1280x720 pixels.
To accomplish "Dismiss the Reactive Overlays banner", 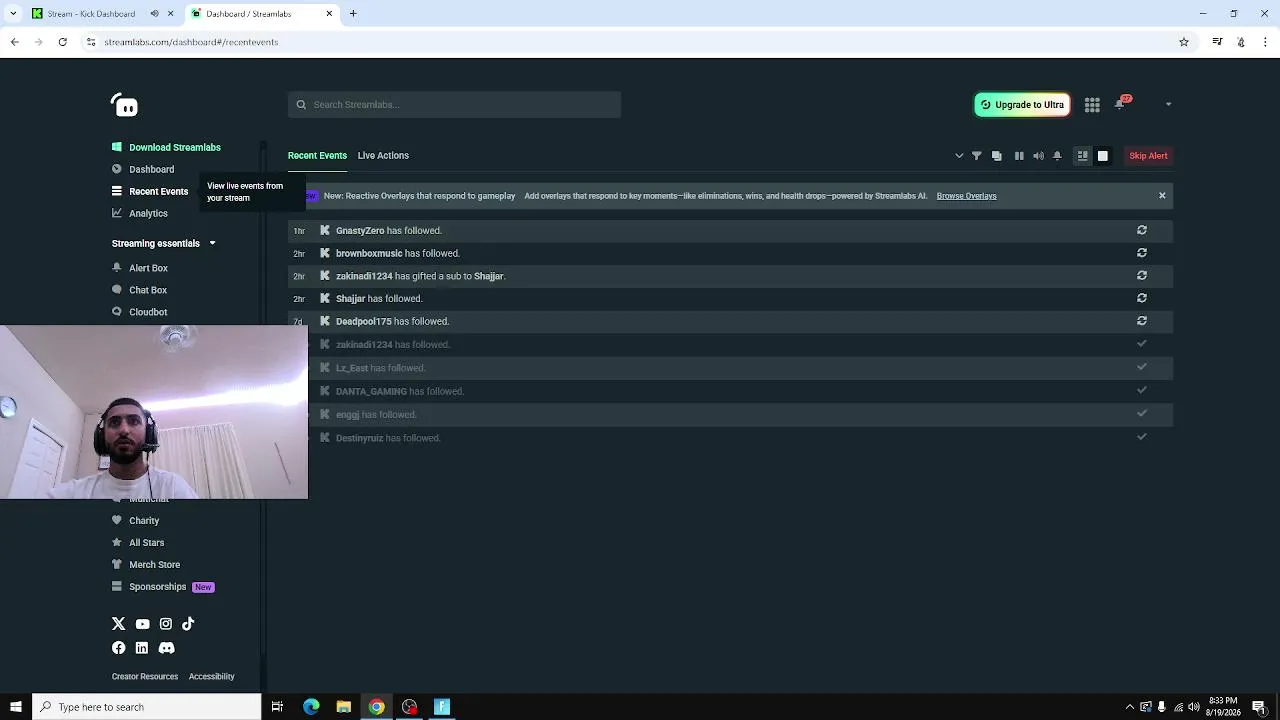I will coord(1162,196).
